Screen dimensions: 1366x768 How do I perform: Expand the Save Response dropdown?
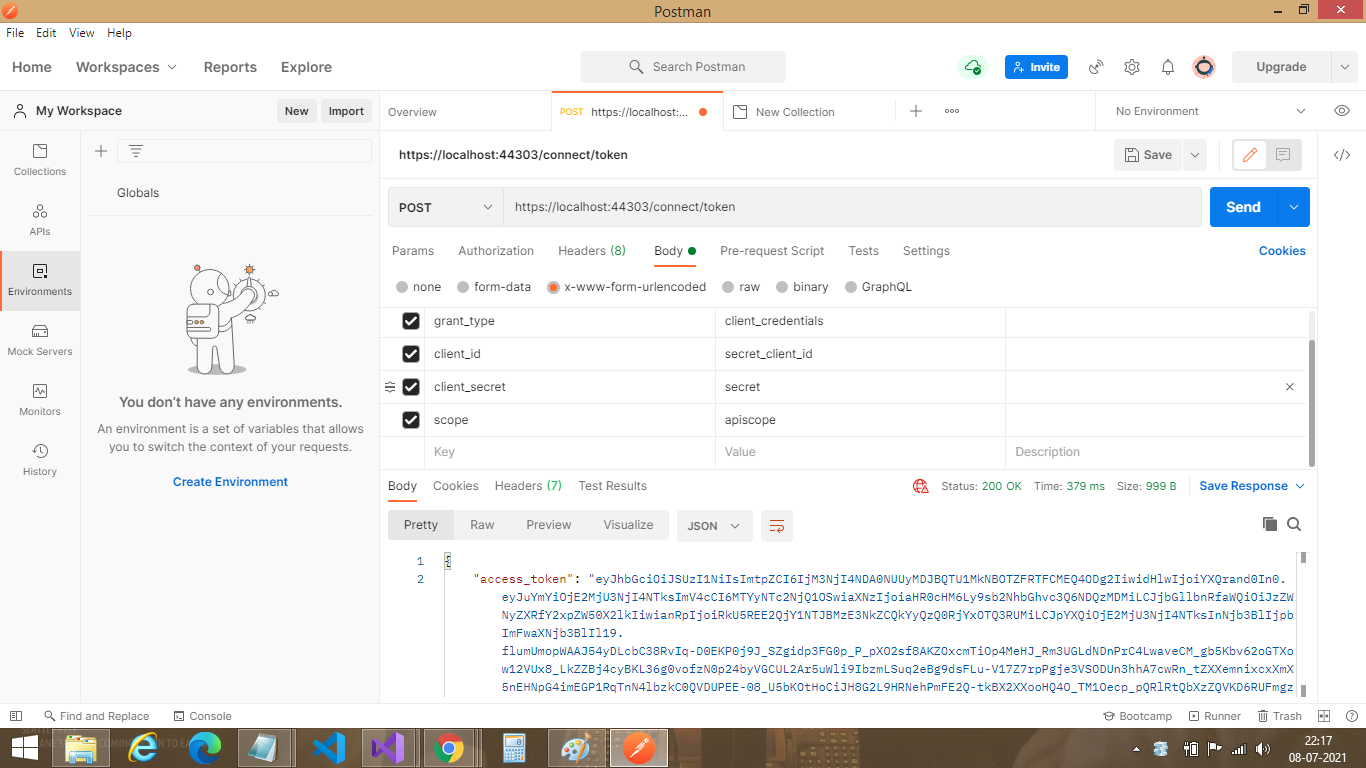coord(1252,486)
